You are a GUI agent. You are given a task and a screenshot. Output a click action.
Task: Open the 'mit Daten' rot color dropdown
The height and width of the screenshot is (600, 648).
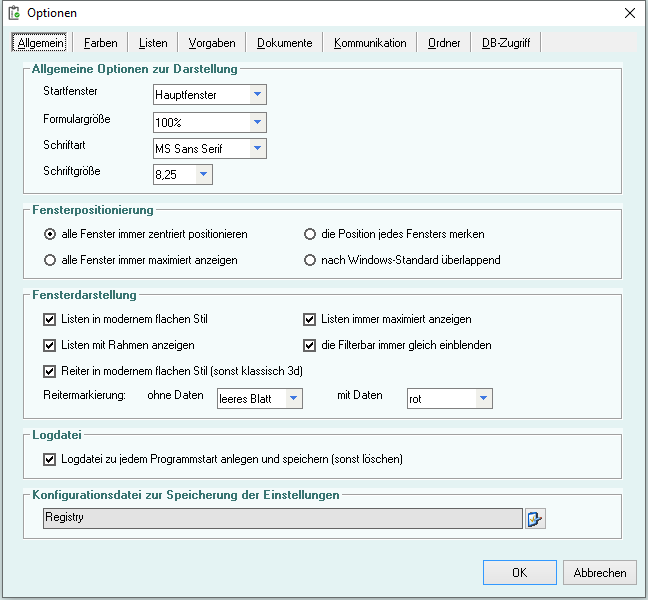(483, 398)
